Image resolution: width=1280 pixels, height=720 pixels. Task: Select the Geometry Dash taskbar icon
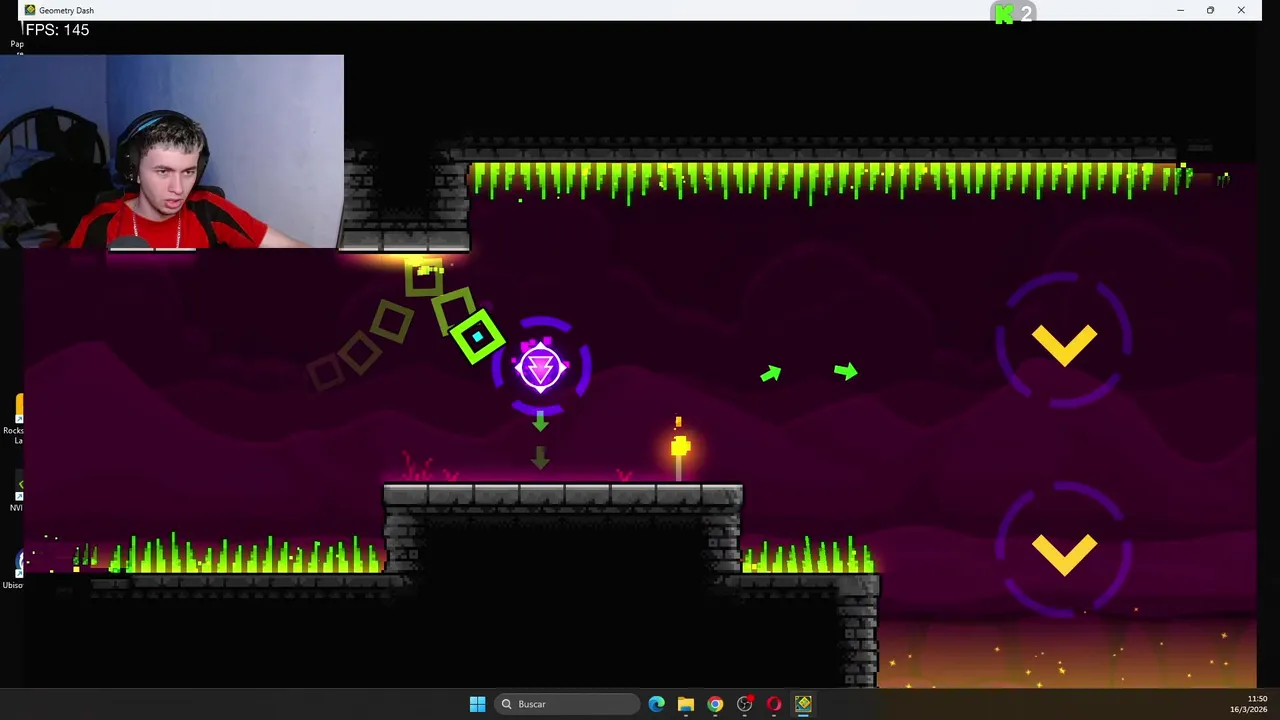pyautogui.click(x=803, y=704)
